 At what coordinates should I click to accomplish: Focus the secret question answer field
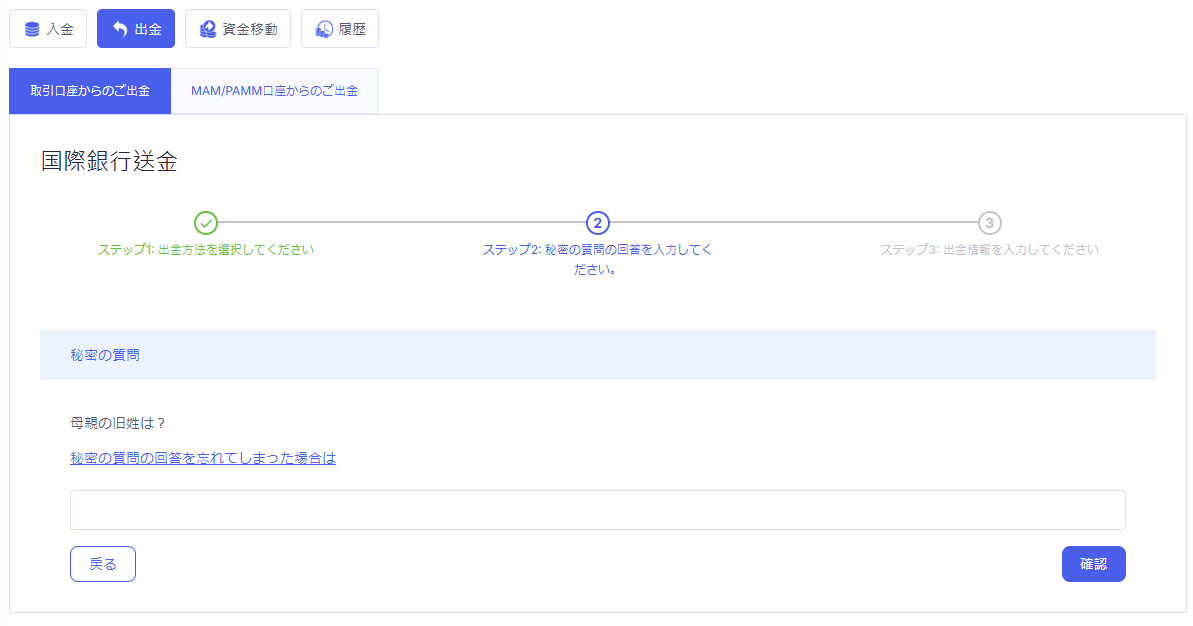(597, 510)
